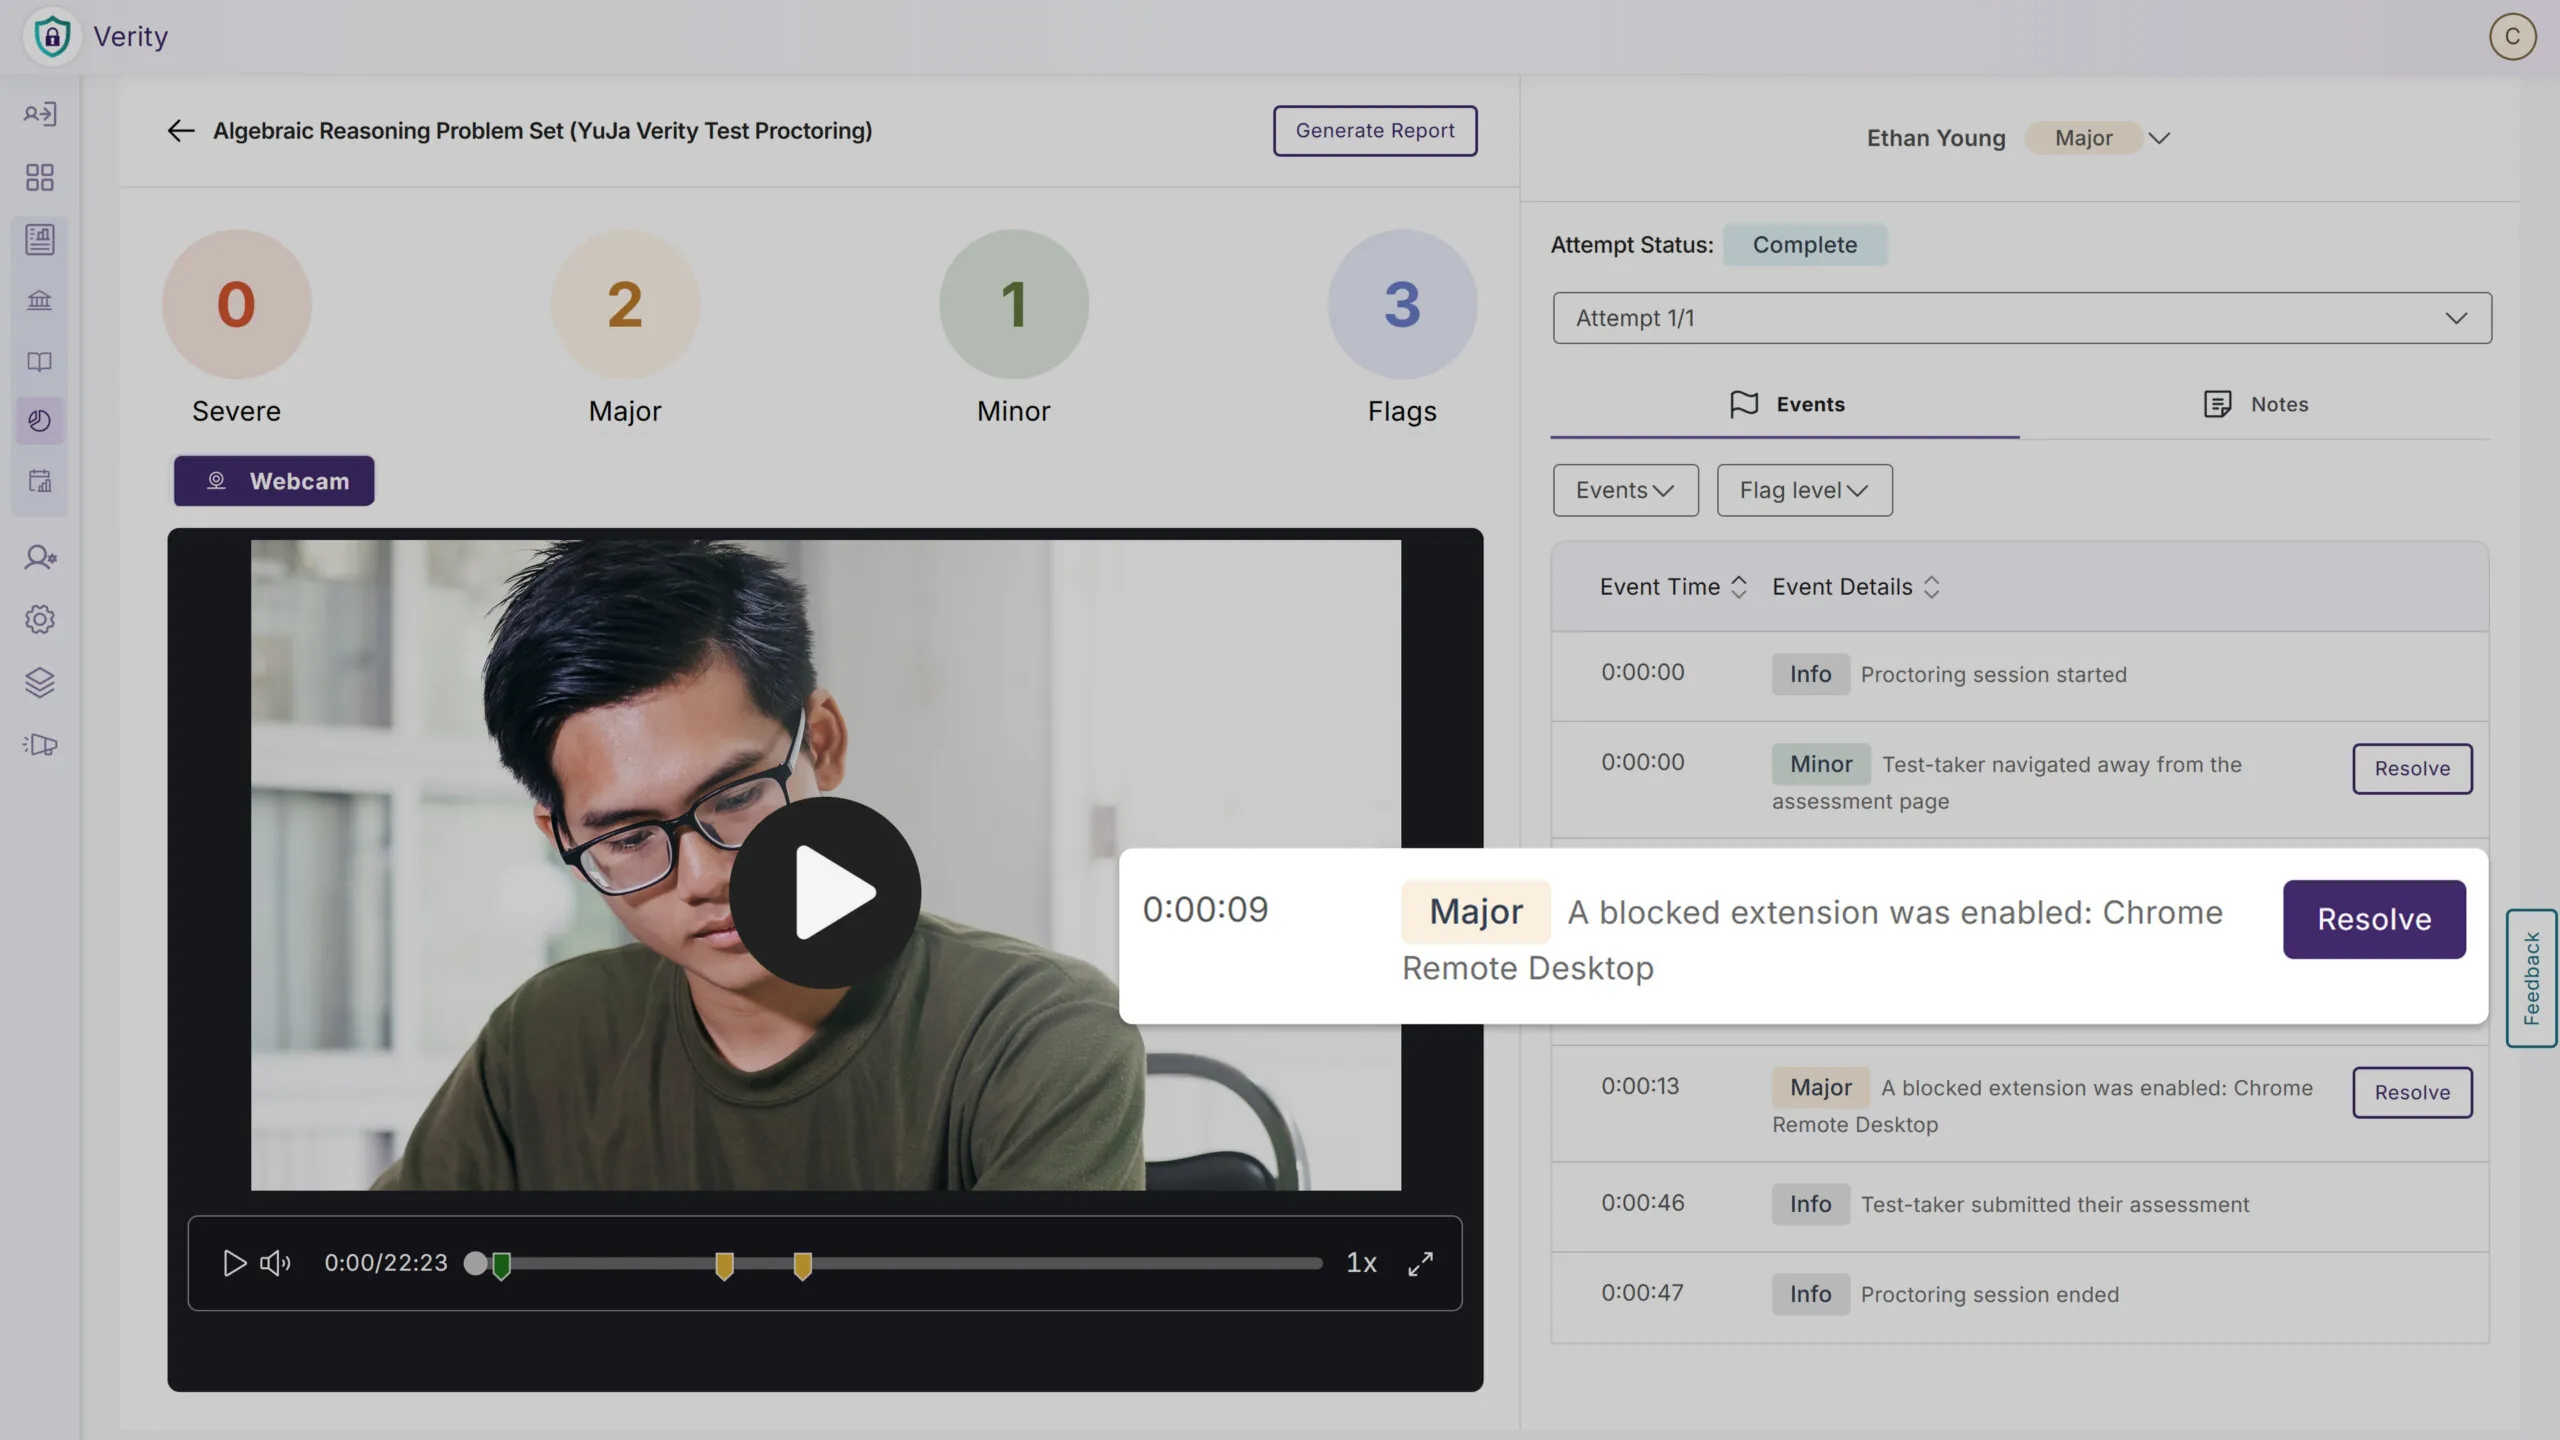This screenshot has height=1440, width=2560.
Task: Open the Events filter dropdown
Action: (x=1625, y=490)
